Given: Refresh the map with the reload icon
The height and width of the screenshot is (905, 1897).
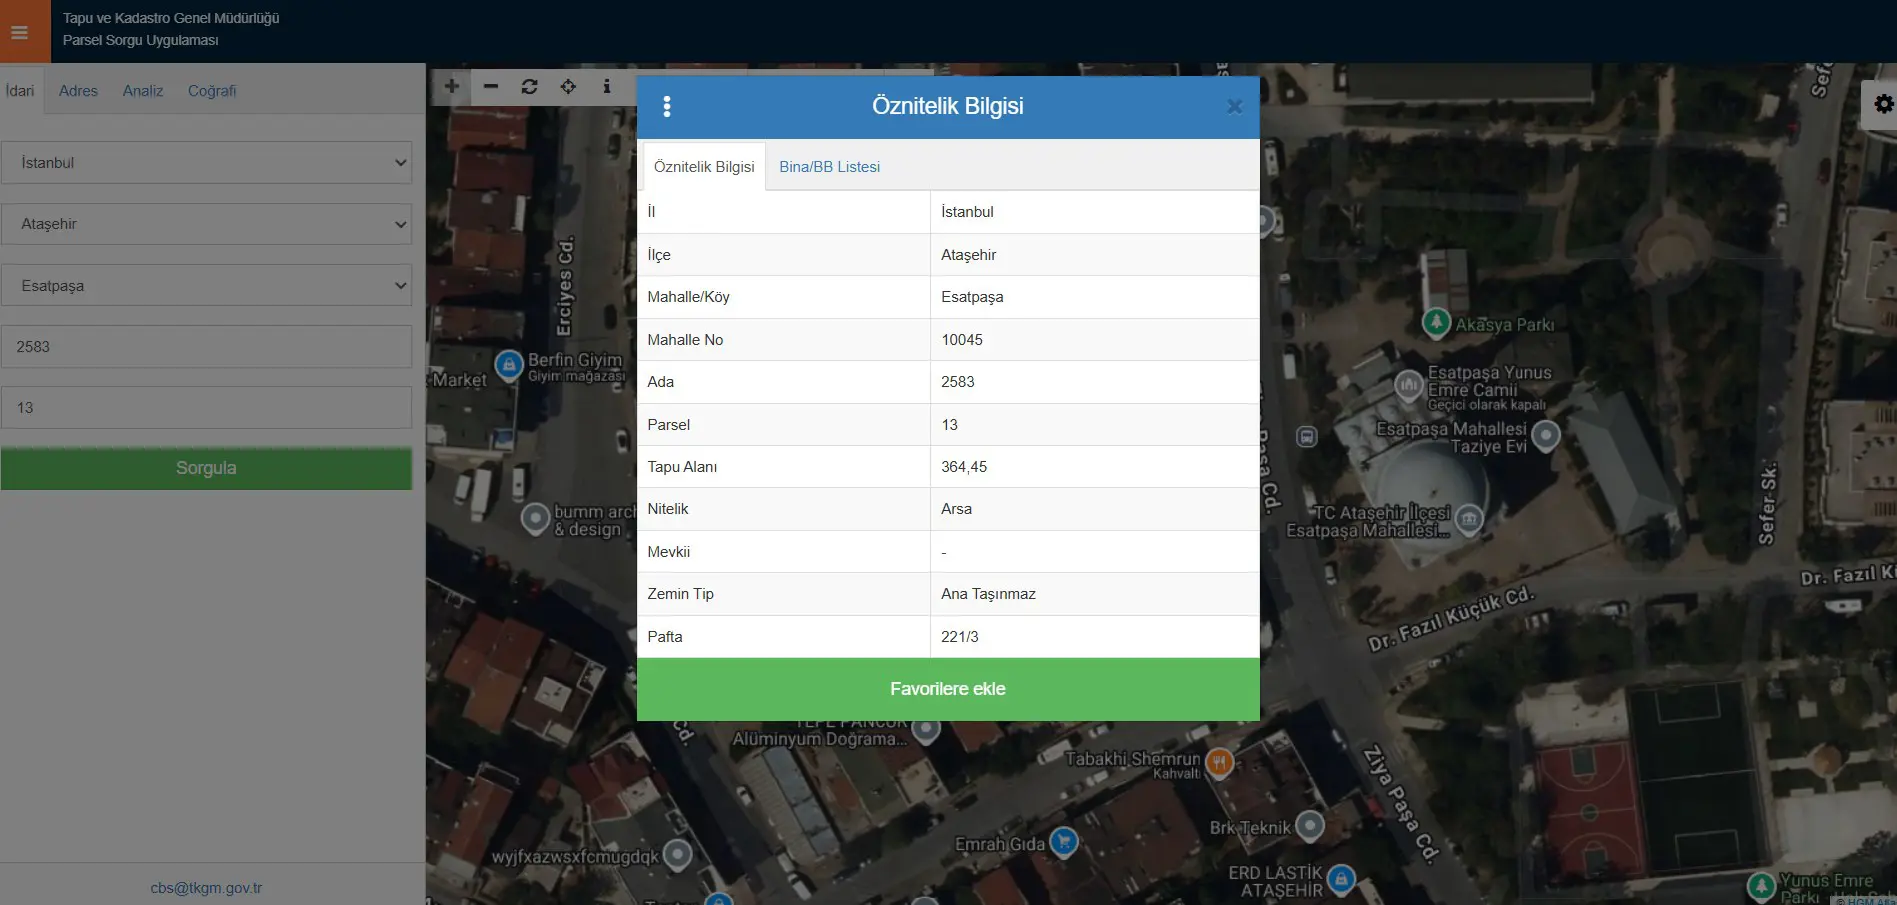Looking at the screenshot, I should 530,86.
